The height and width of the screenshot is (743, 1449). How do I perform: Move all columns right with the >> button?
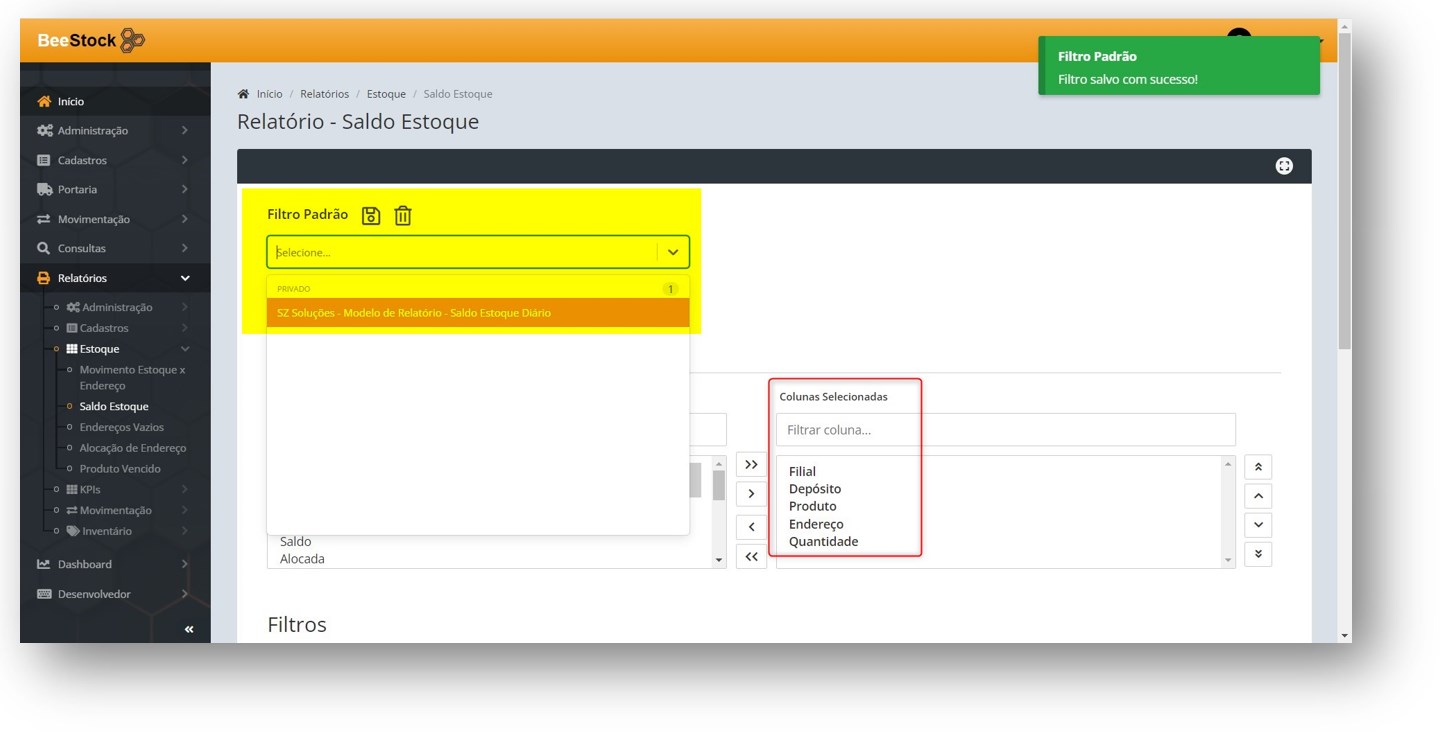tap(751, 465)
